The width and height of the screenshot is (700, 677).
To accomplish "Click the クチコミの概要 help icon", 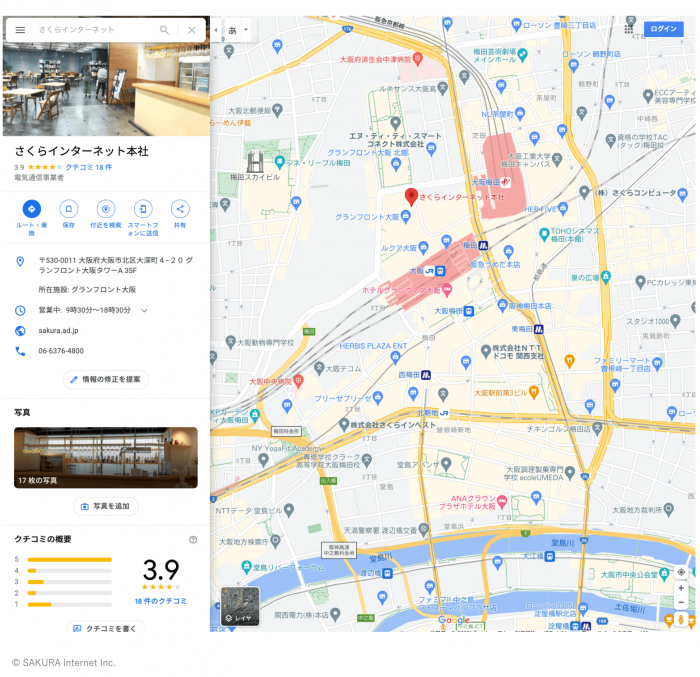I will pyautogui.click(x=193, y=539).
